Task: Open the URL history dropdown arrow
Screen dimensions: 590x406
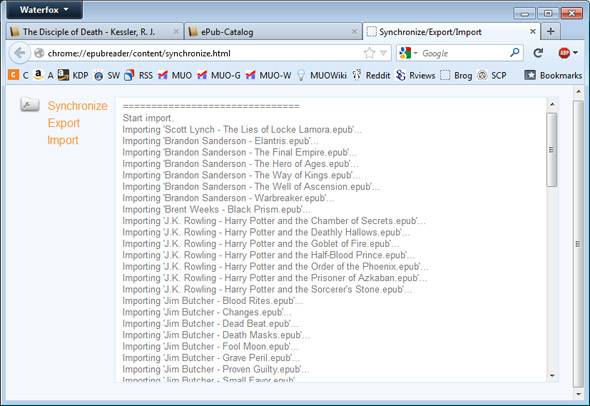Action: 383,53
